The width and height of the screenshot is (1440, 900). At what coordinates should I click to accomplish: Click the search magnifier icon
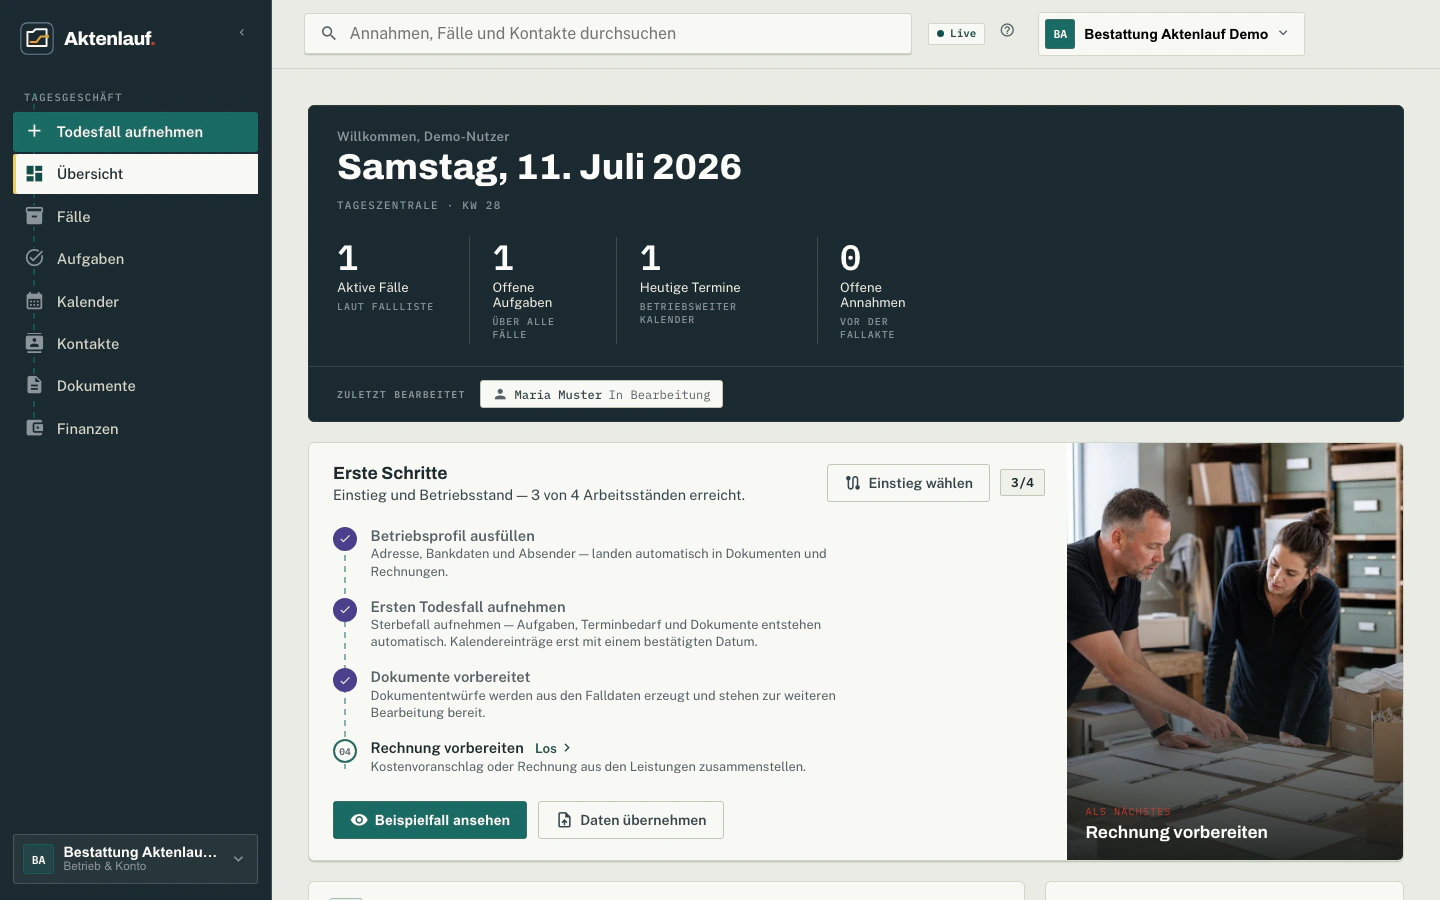[328, 33]
